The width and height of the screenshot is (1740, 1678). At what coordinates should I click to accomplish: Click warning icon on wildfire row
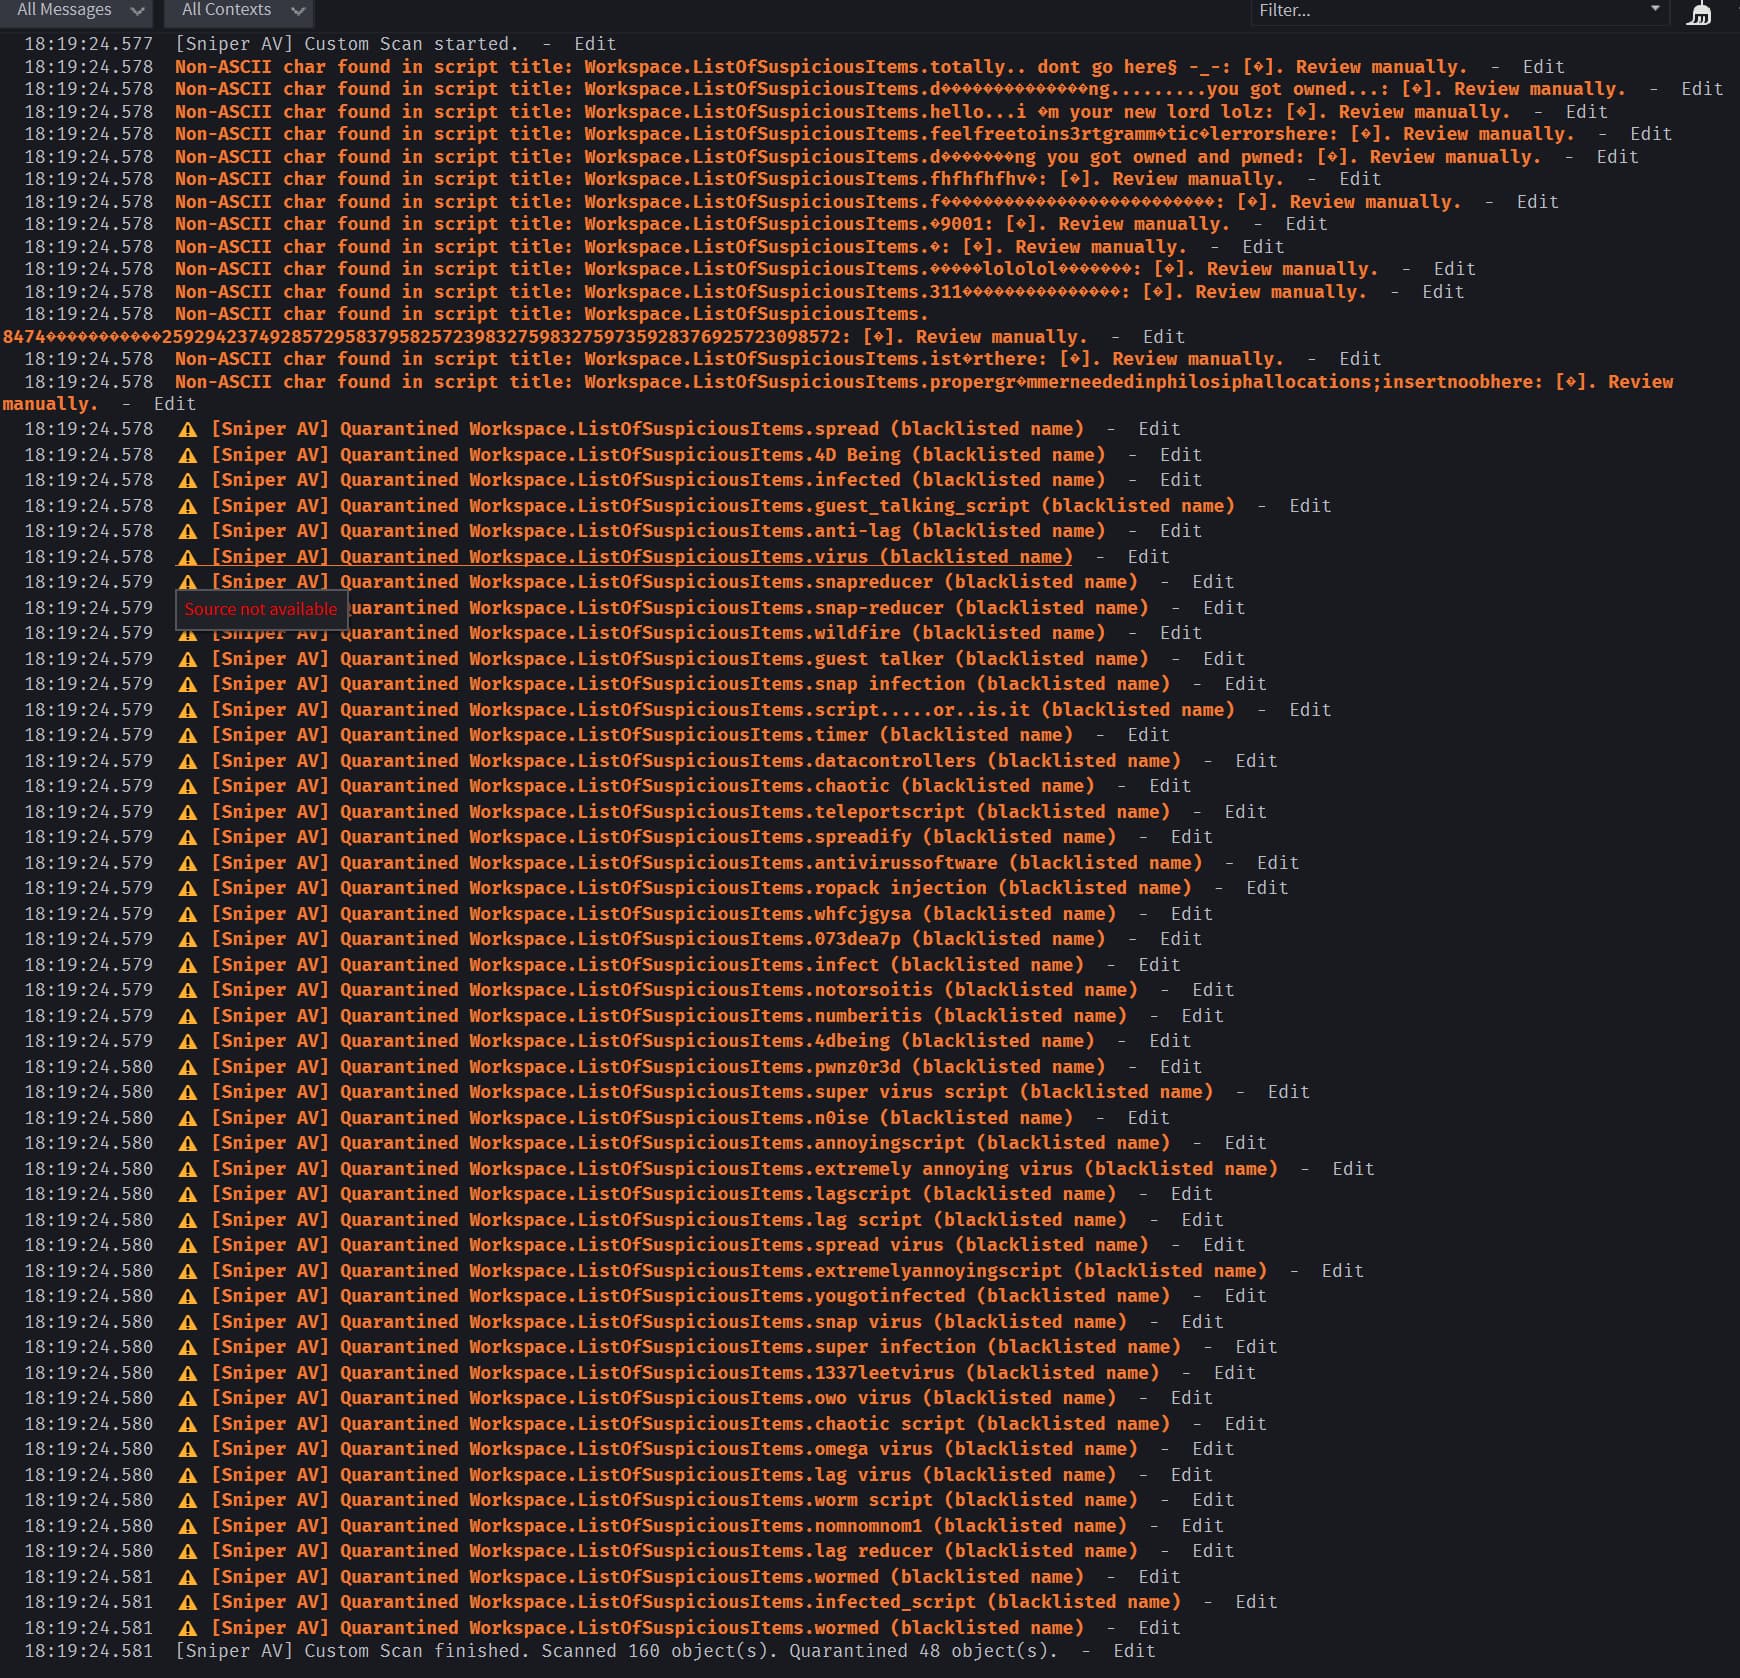(x=188, y=634)
